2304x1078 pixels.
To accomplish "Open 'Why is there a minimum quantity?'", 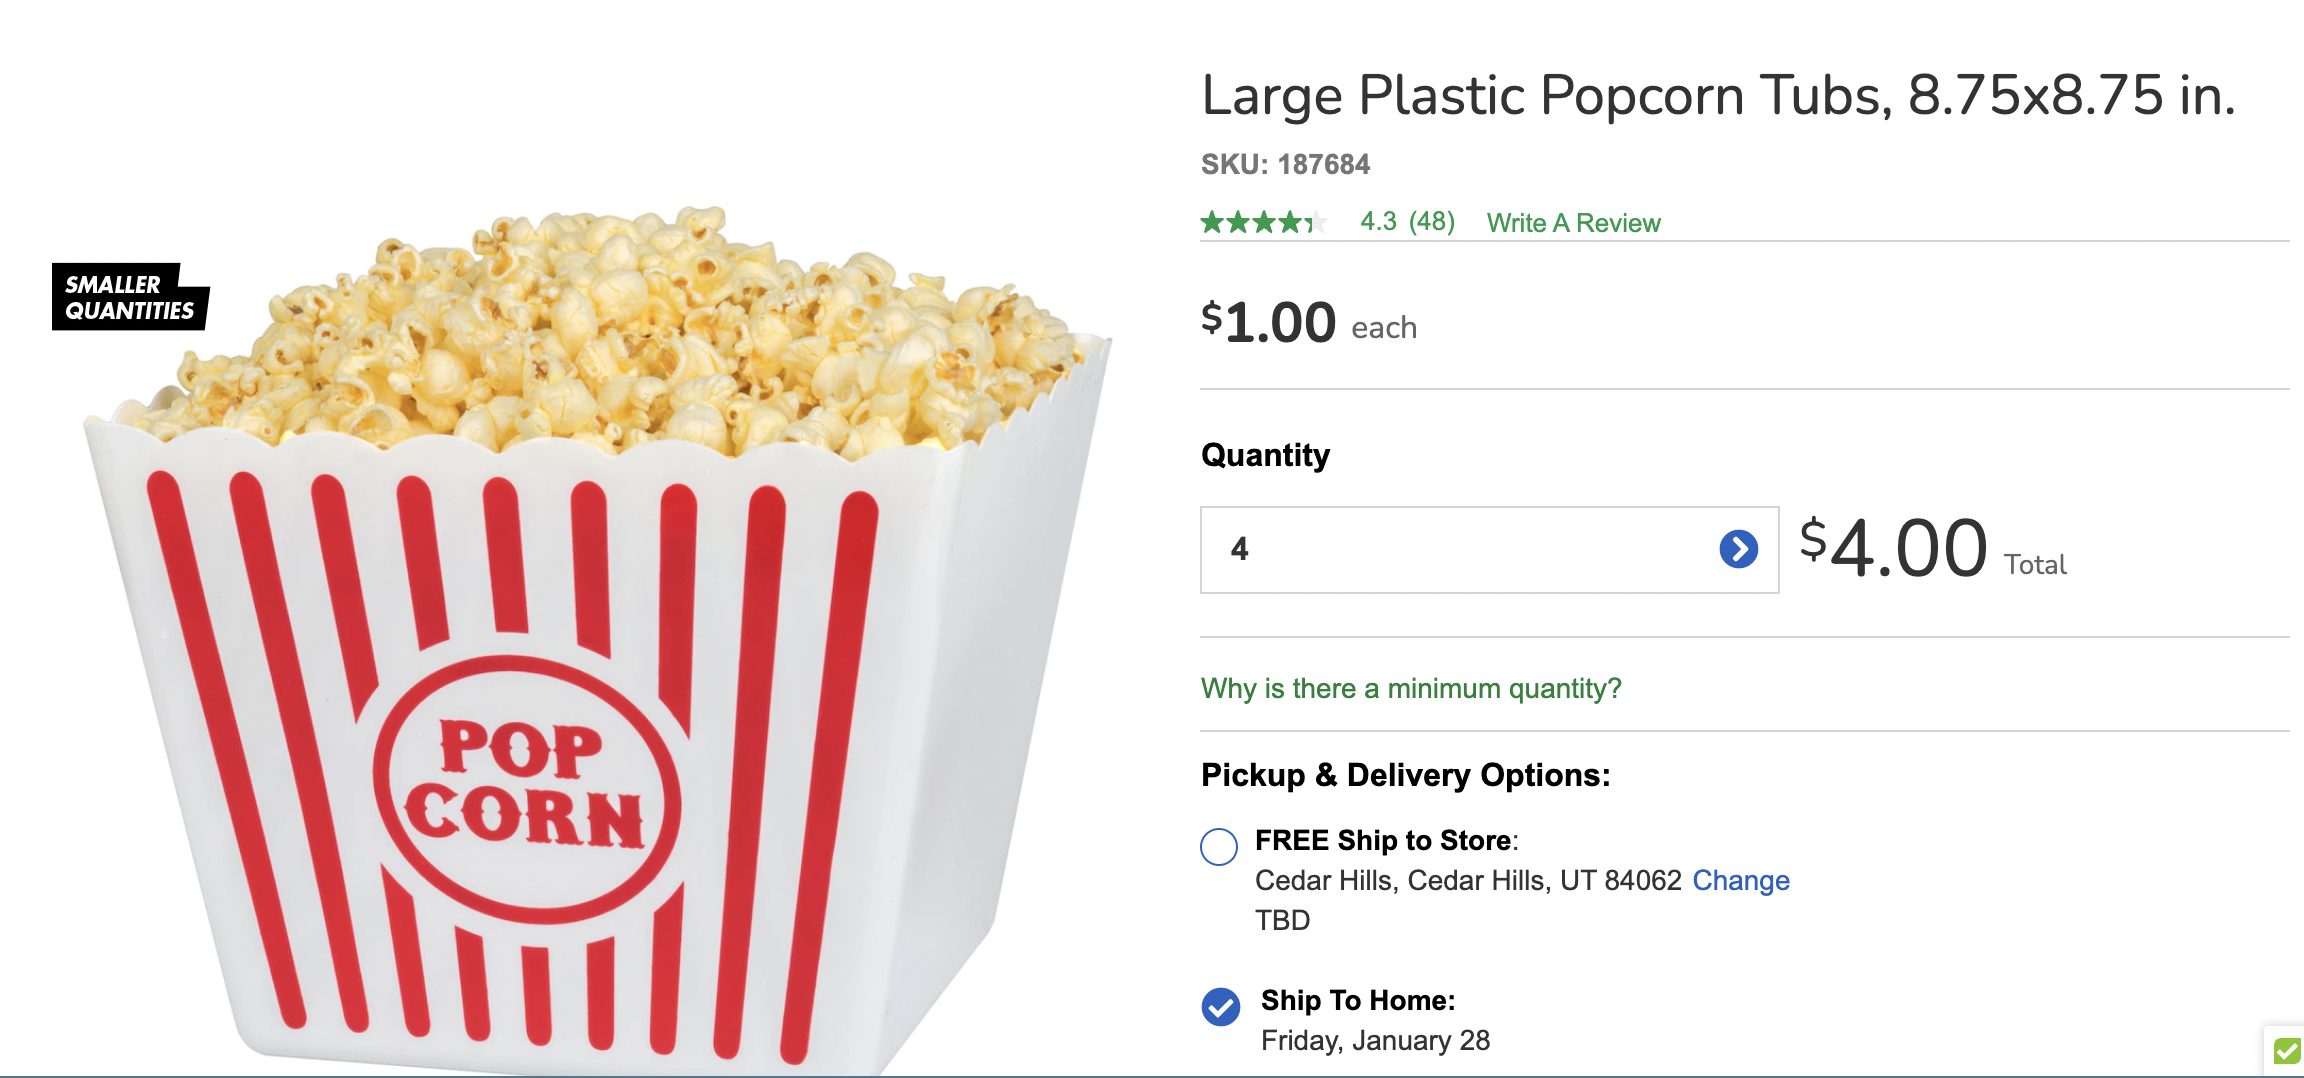I will (1411, 688).
